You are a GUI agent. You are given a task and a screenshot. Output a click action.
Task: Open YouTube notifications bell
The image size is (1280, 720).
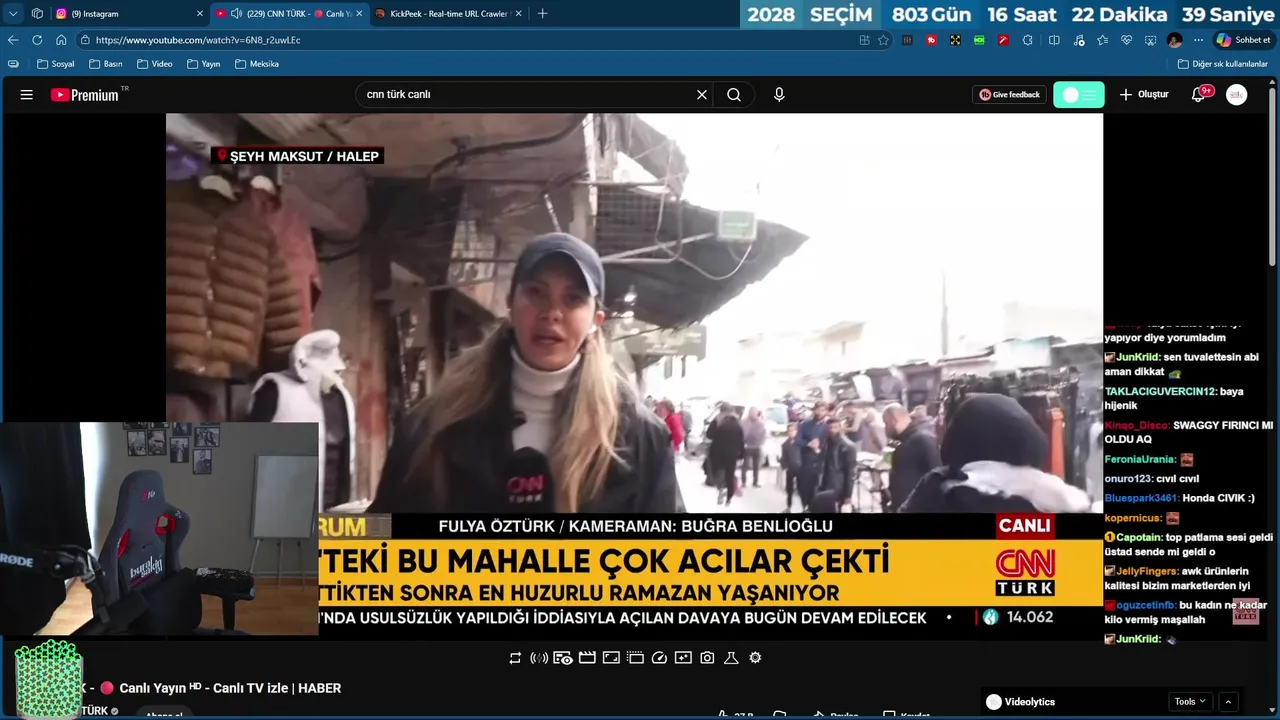(x=1199, y=95)
